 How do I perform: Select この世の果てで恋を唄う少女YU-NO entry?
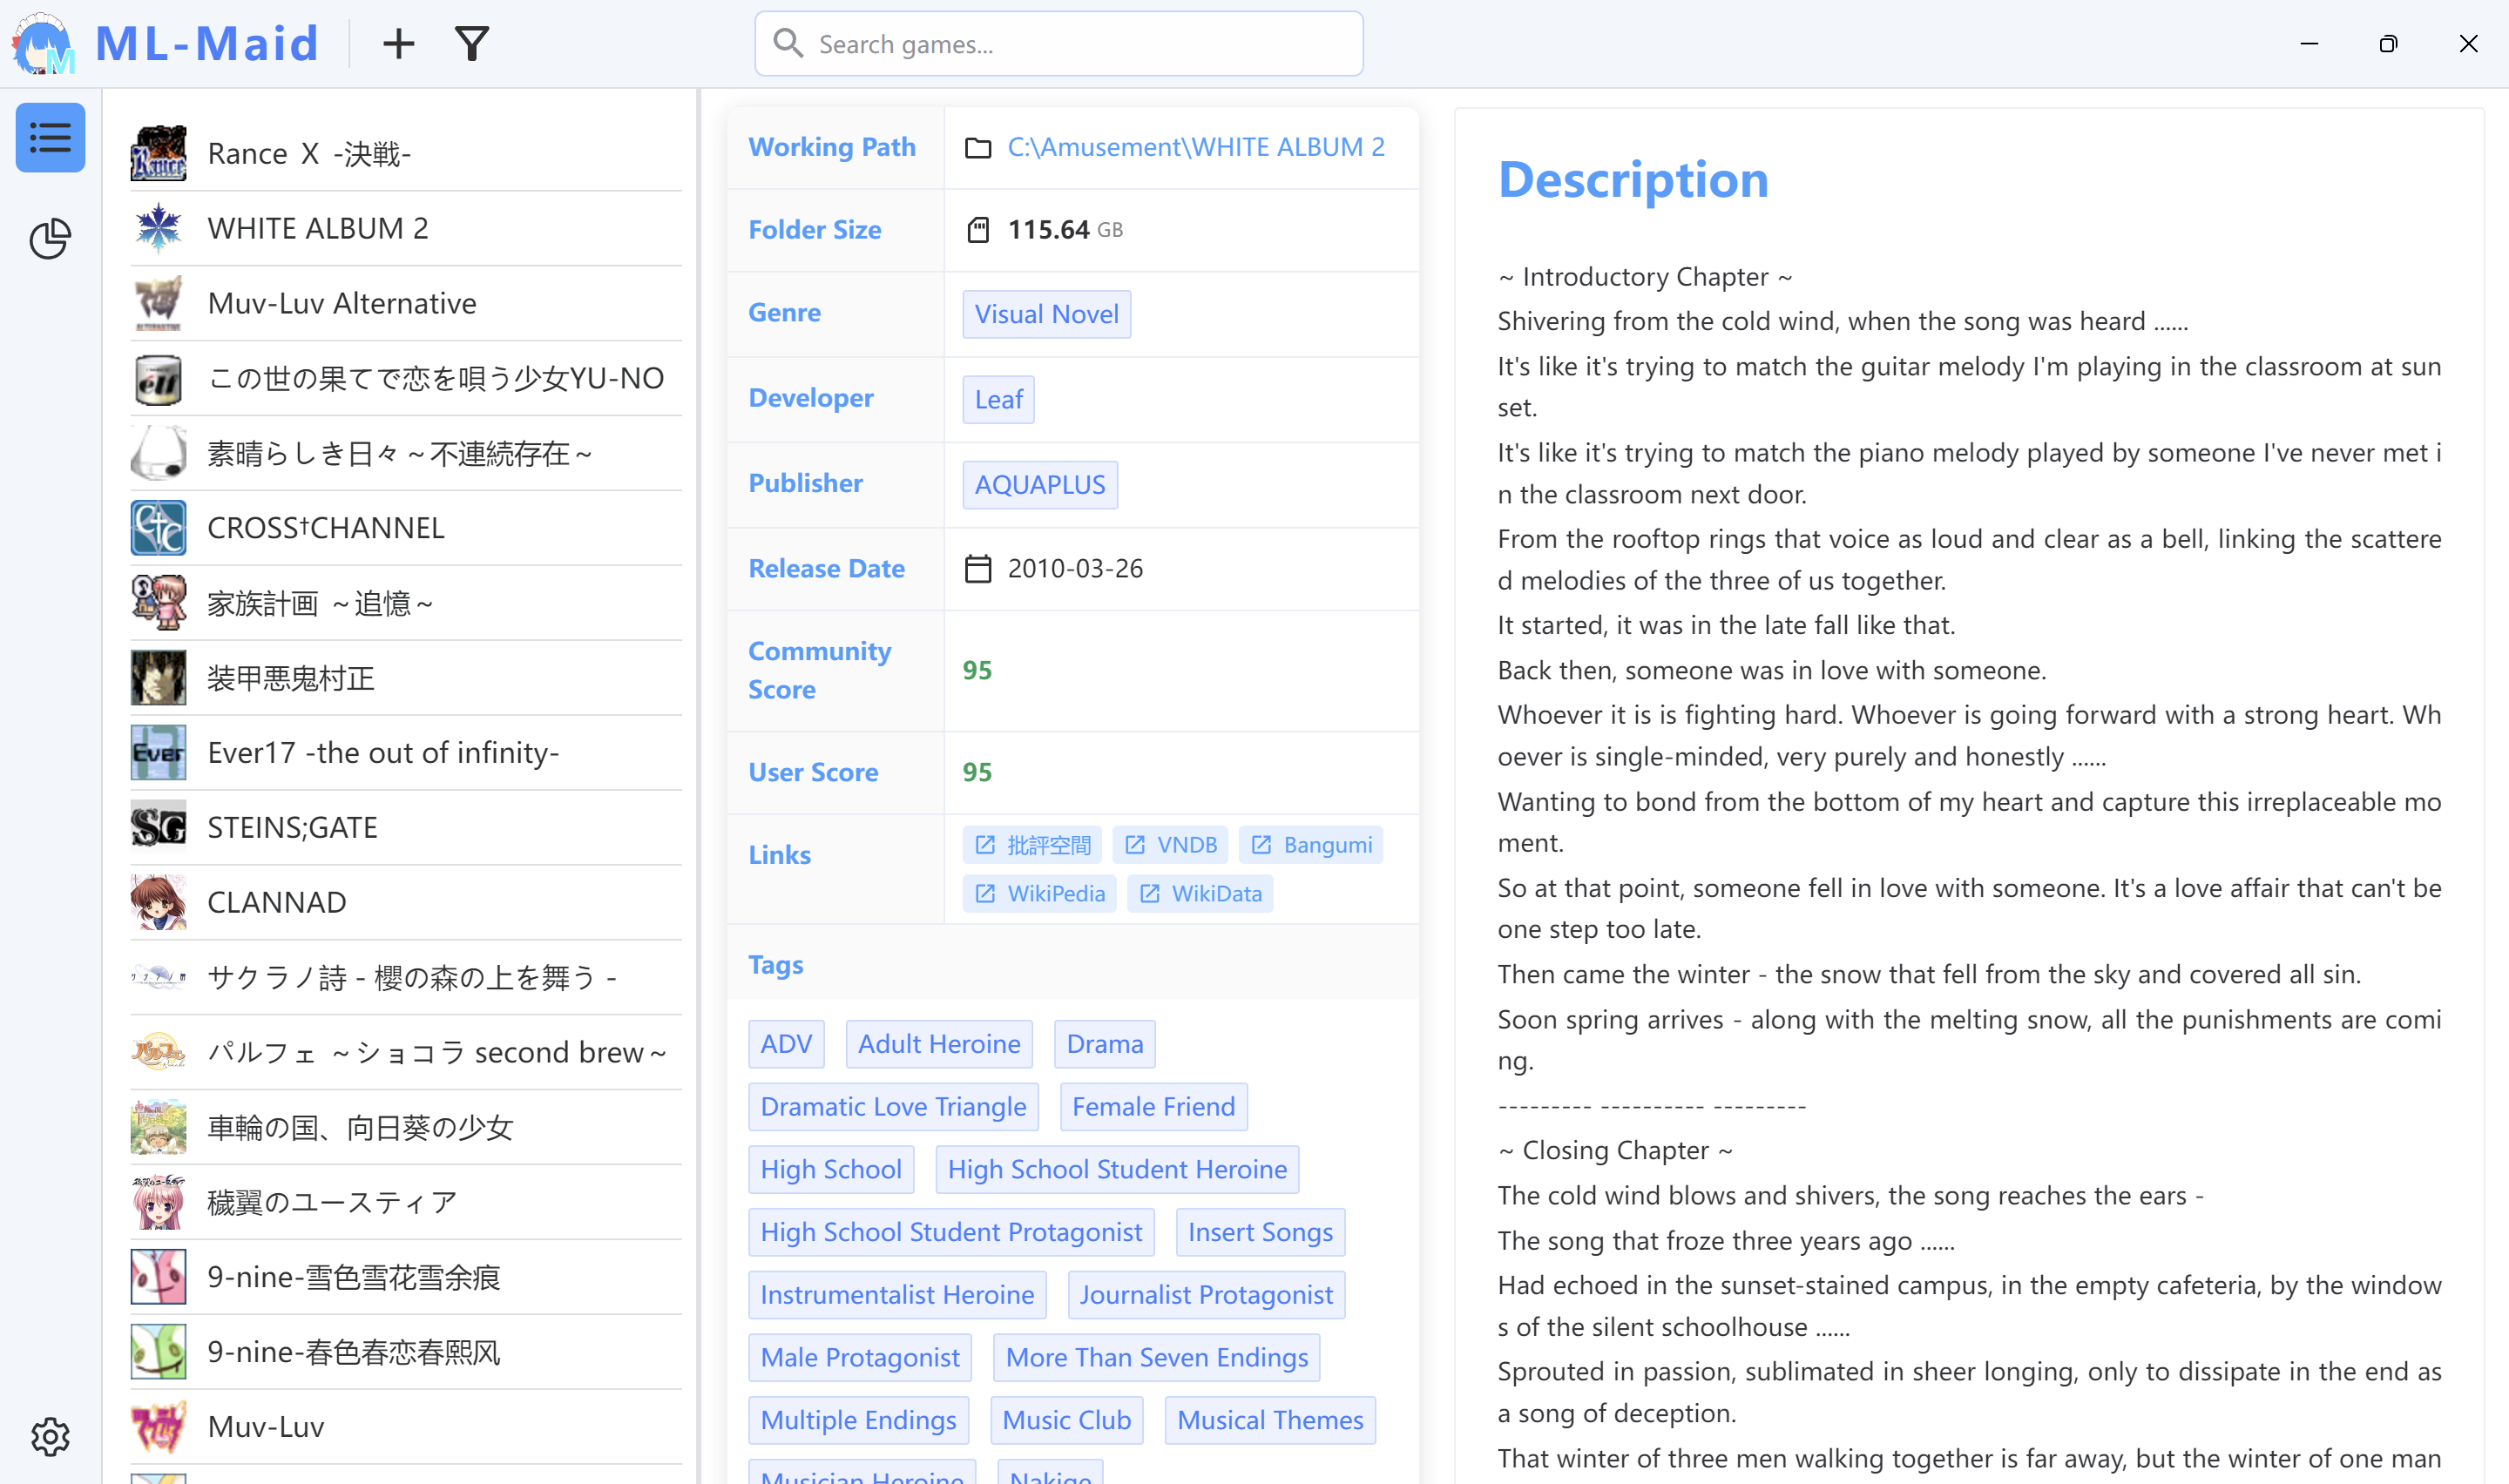pyautogui.click(x=406, y=379)
